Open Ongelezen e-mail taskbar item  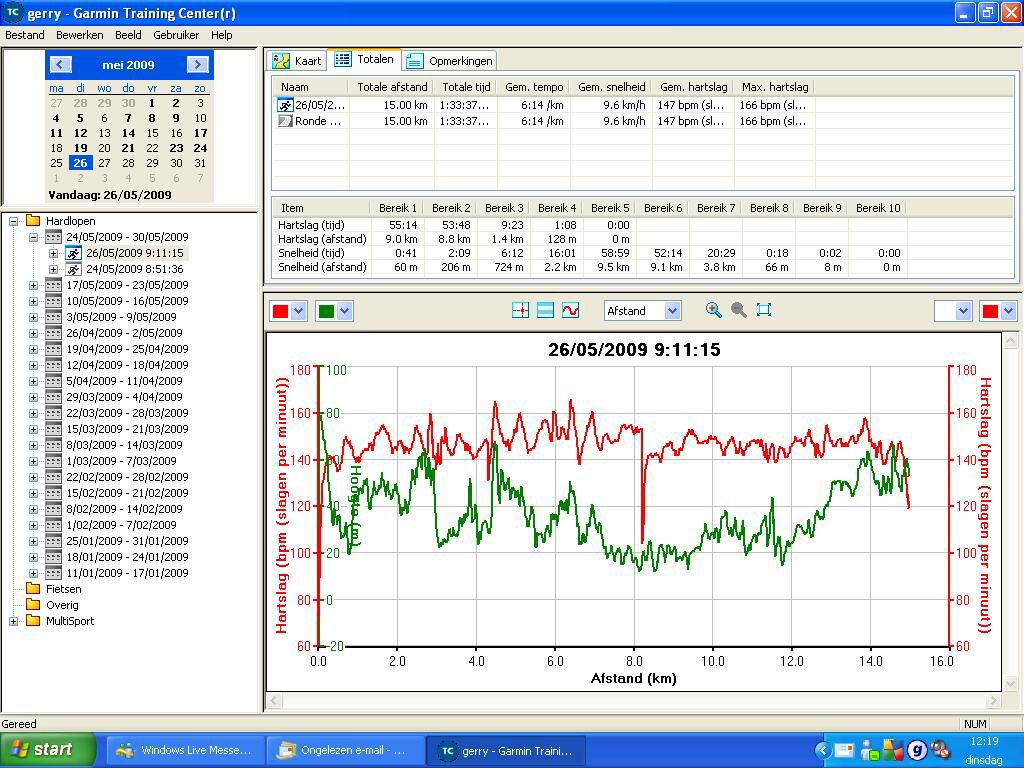coord(345,750)
